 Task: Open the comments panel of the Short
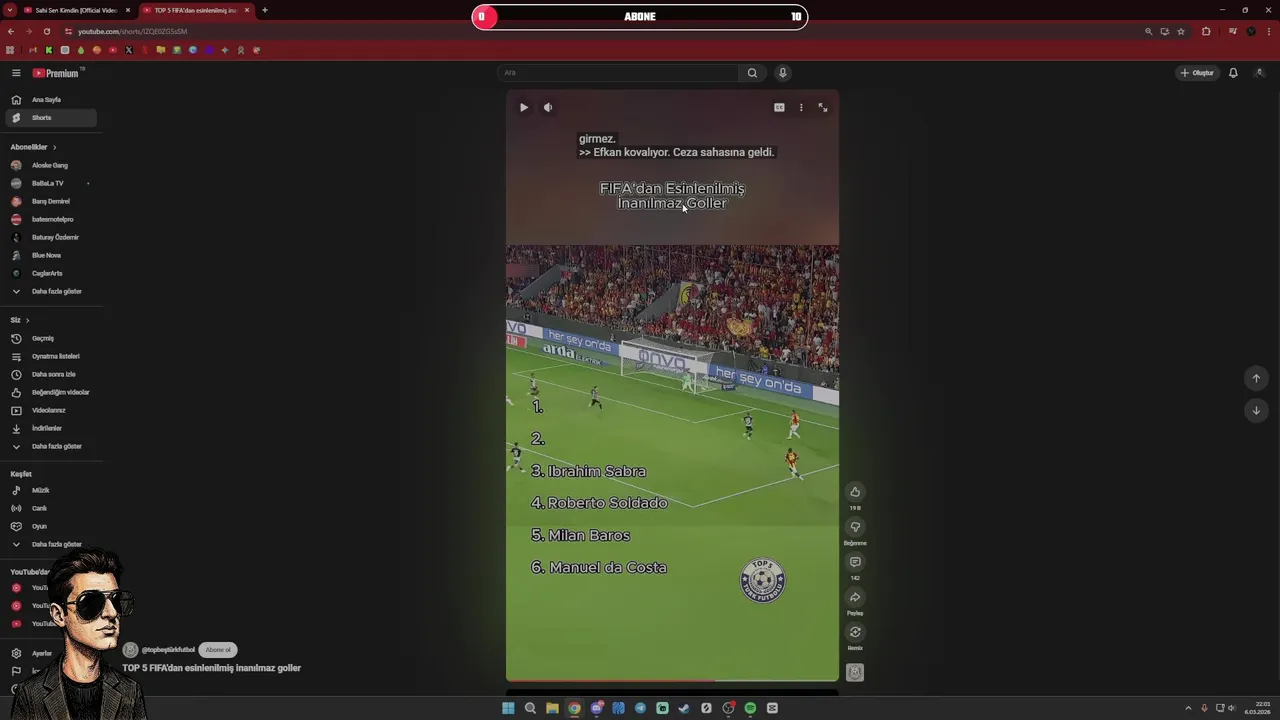coord(855,562)
